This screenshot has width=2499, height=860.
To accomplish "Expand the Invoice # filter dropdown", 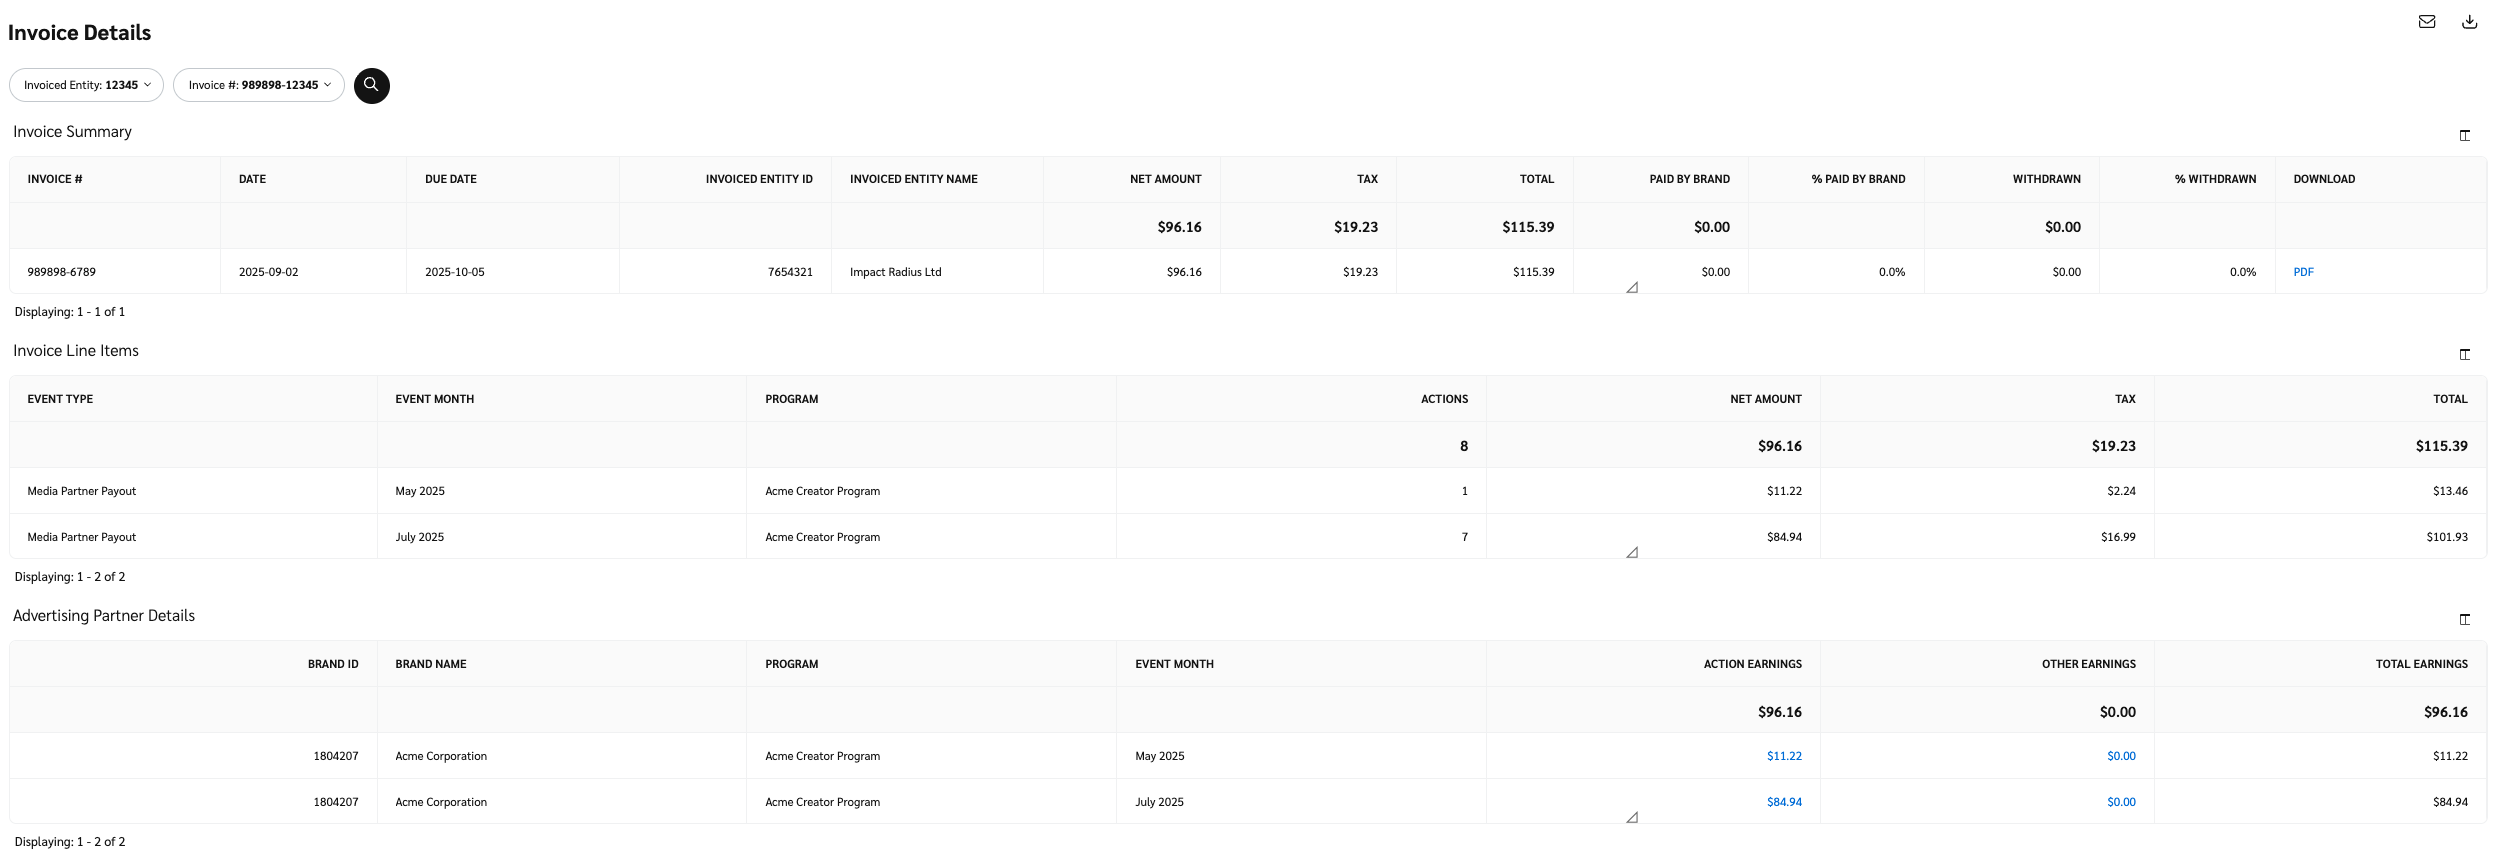I will point(258,86).
